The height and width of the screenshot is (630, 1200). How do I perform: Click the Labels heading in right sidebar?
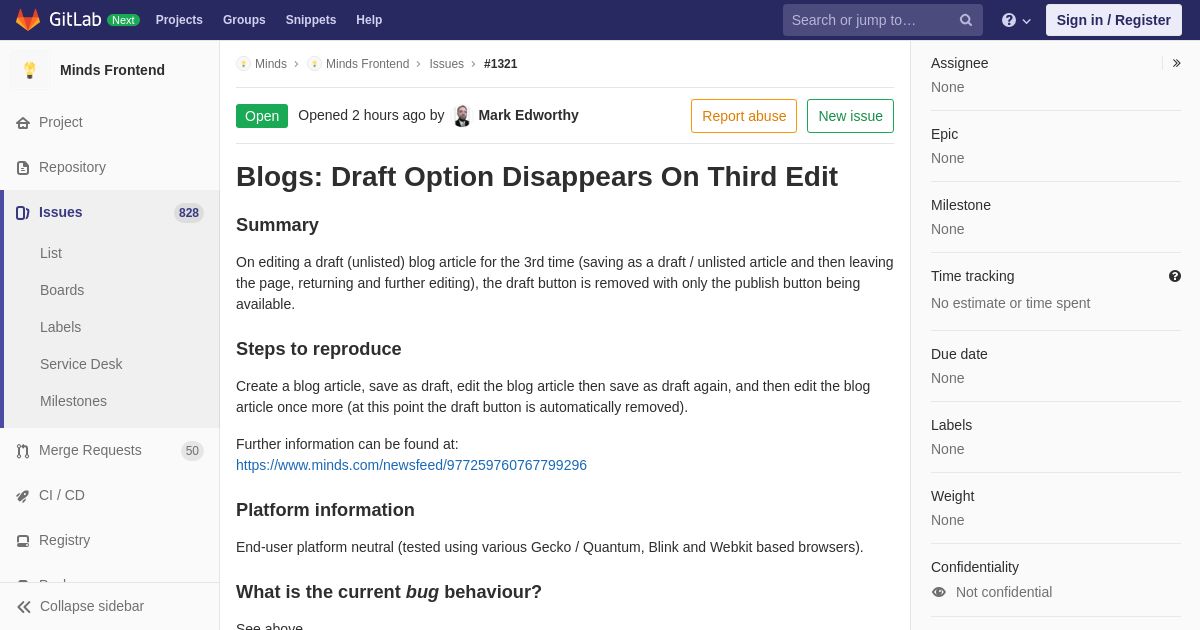point(951,425)
